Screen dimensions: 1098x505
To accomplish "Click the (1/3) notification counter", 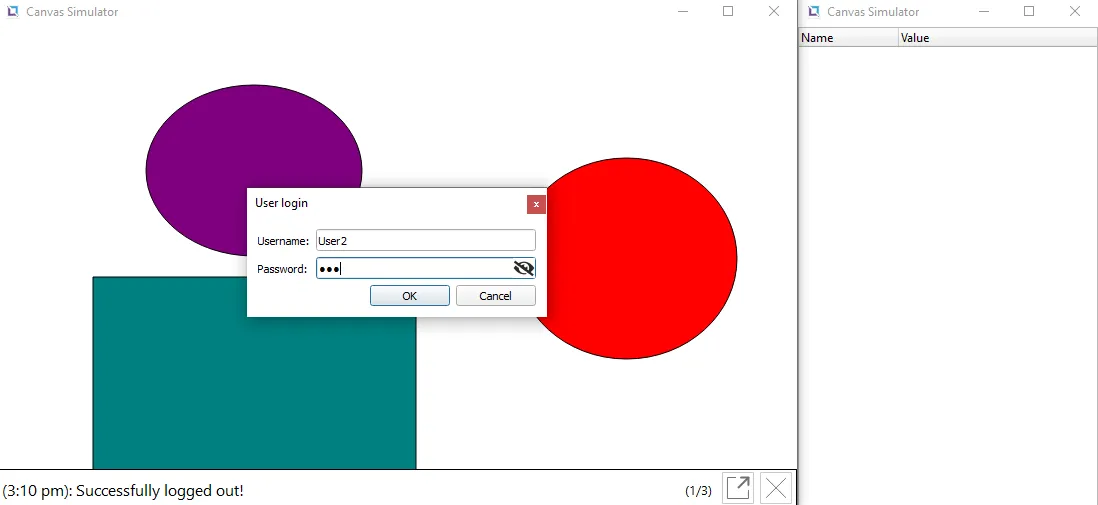I will tap(698, 491).
